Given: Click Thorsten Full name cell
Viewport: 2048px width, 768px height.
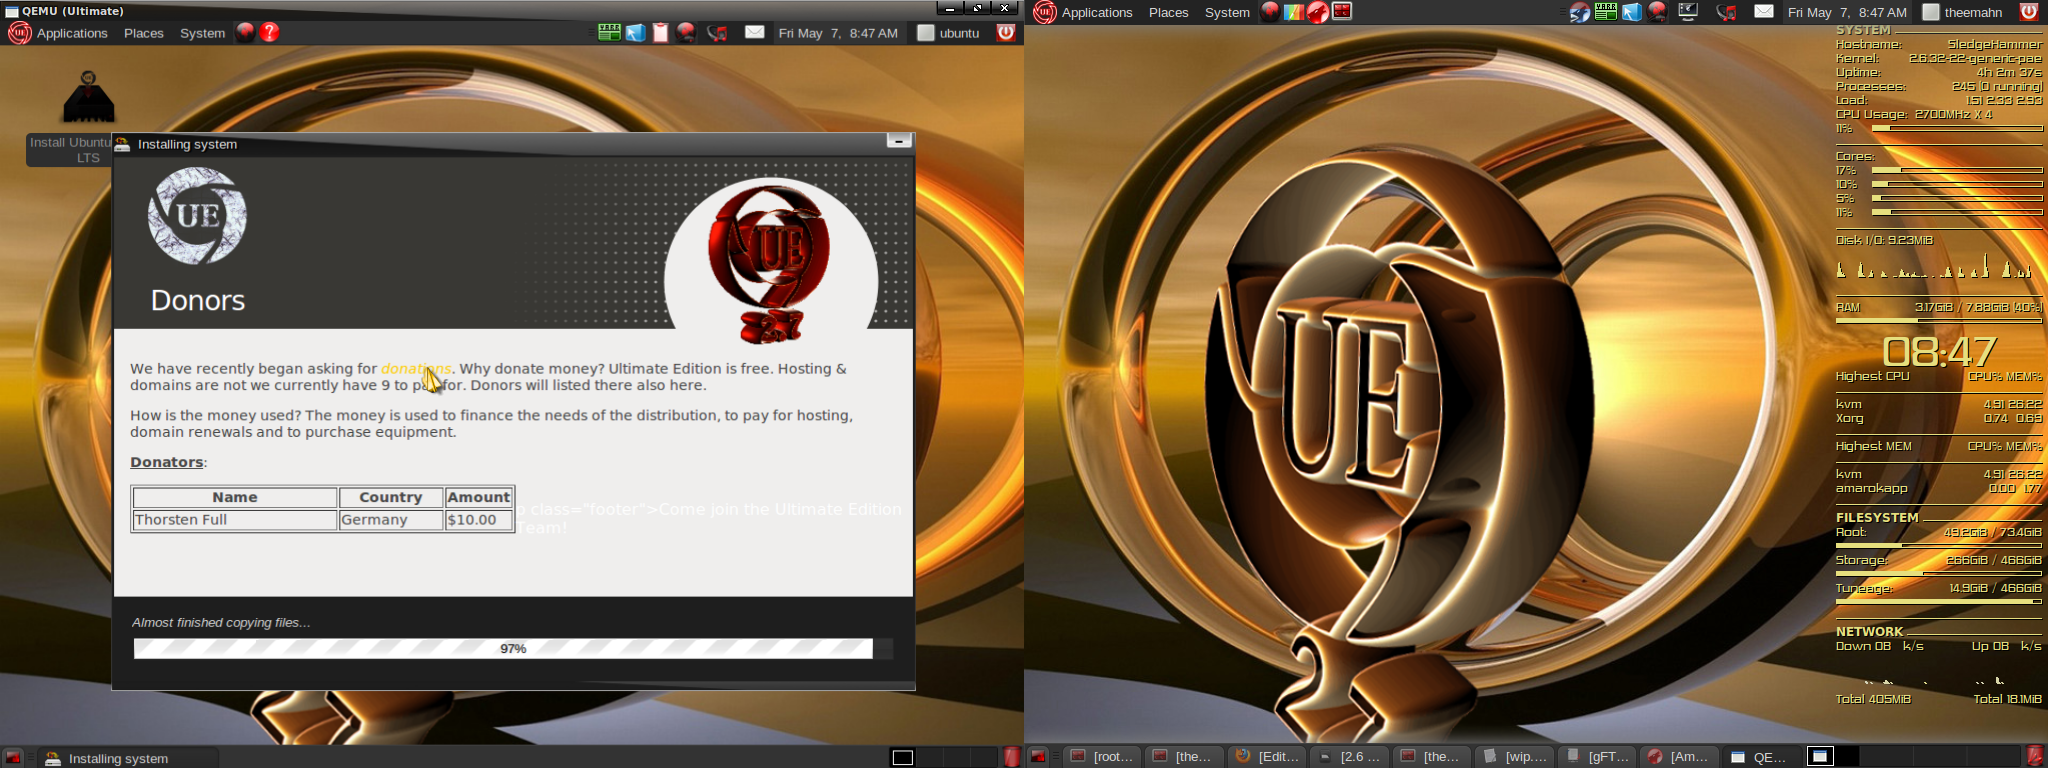Looking at the screenshot, I should (235, 520).
